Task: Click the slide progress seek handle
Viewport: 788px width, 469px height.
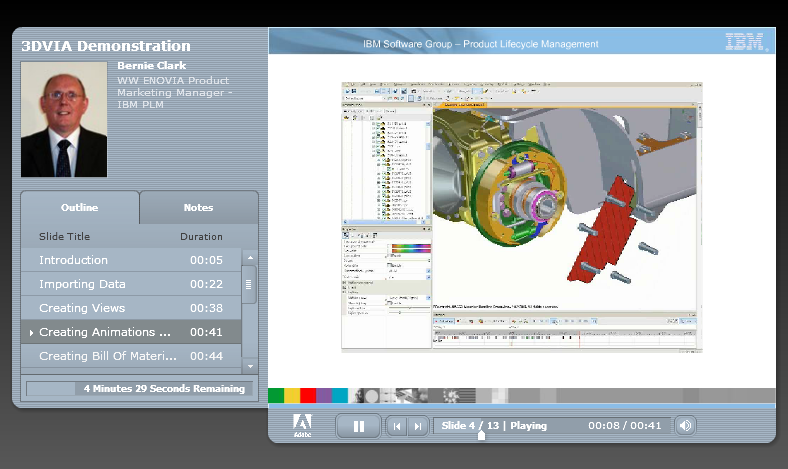Action: point(481,435)
